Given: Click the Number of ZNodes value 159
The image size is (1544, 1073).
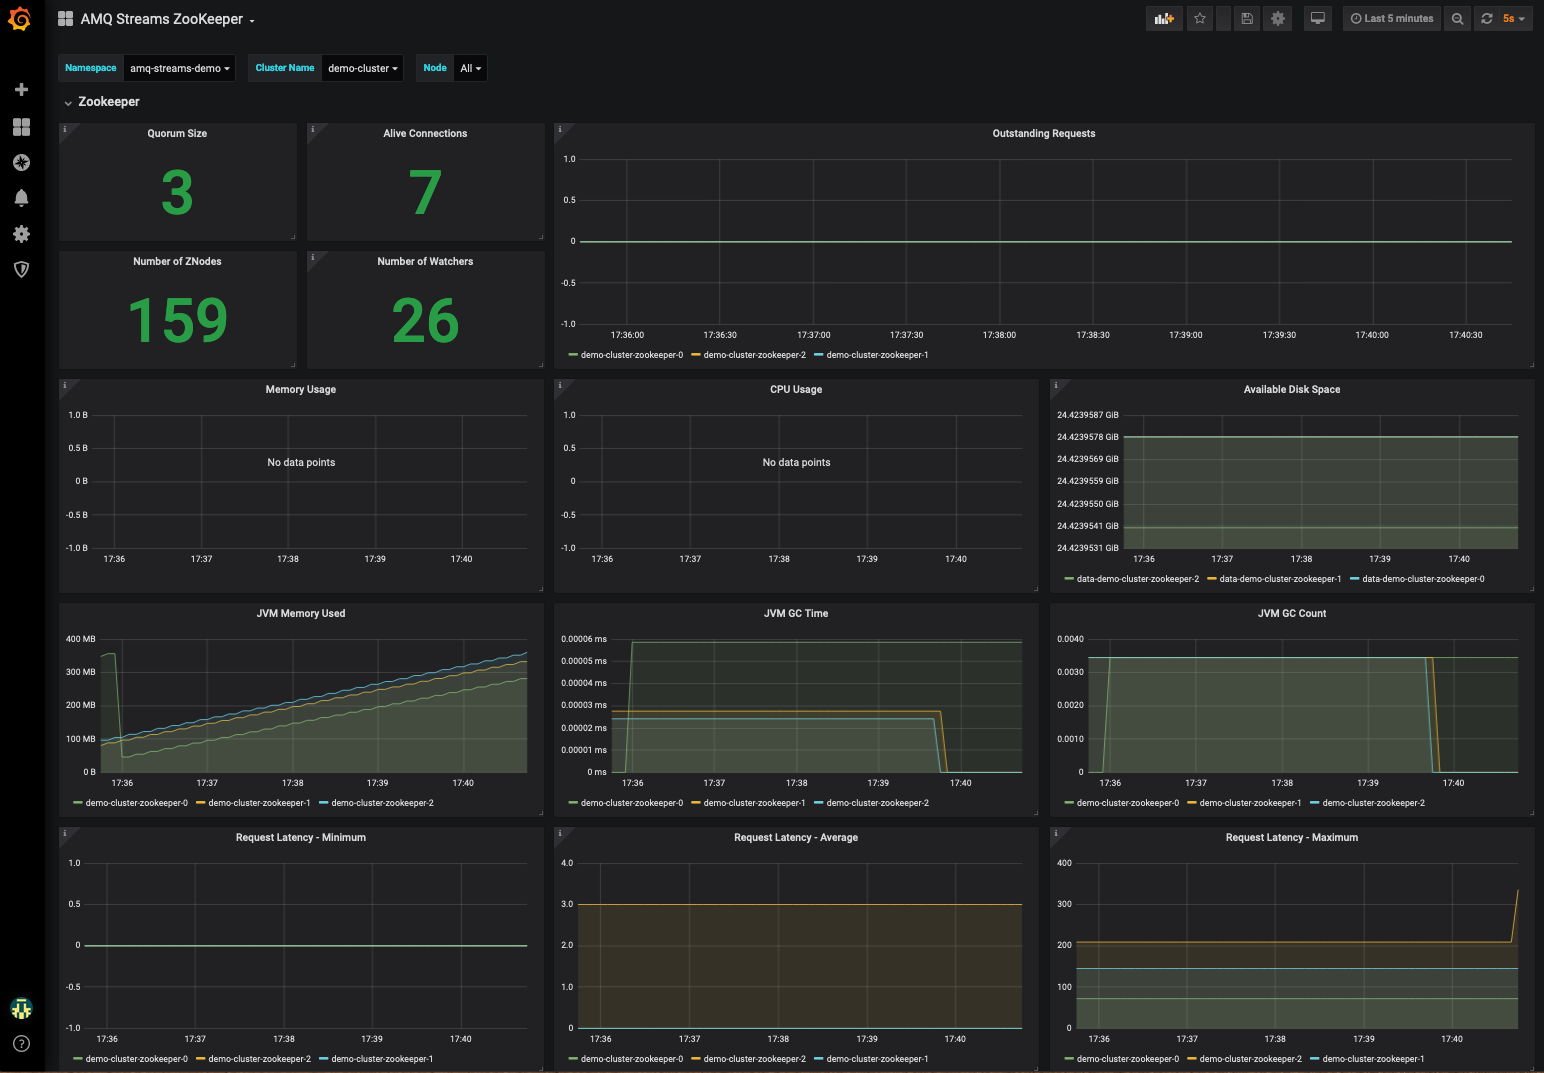Looking at the screenshot, I should pos(178,321).
